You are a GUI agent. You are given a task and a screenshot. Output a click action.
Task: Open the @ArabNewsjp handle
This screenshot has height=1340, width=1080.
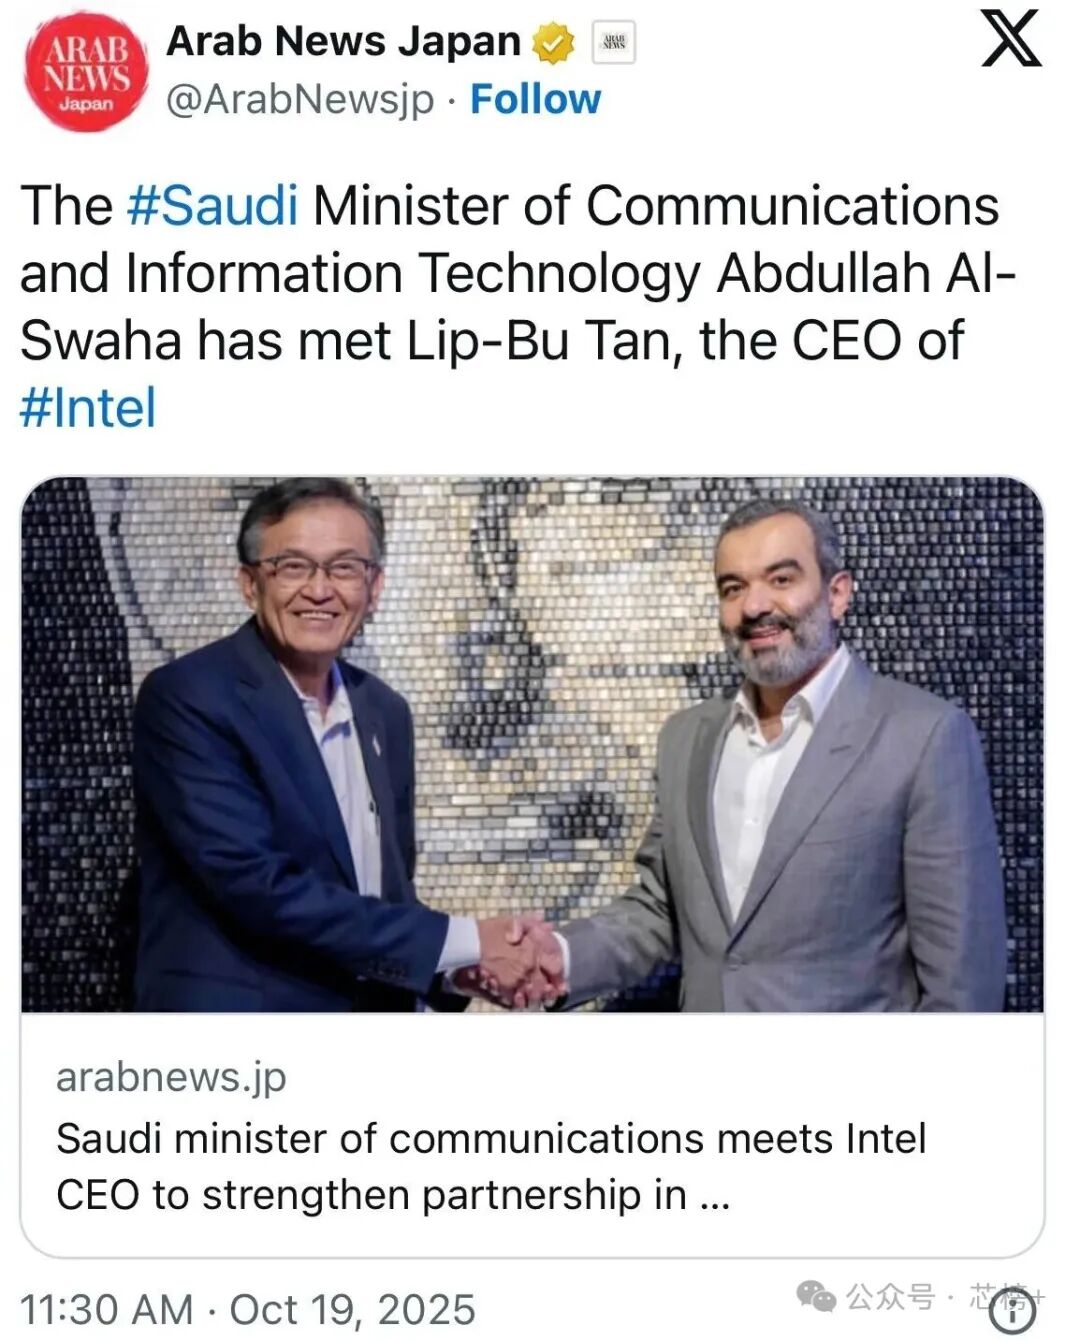(x=300, y=100)
